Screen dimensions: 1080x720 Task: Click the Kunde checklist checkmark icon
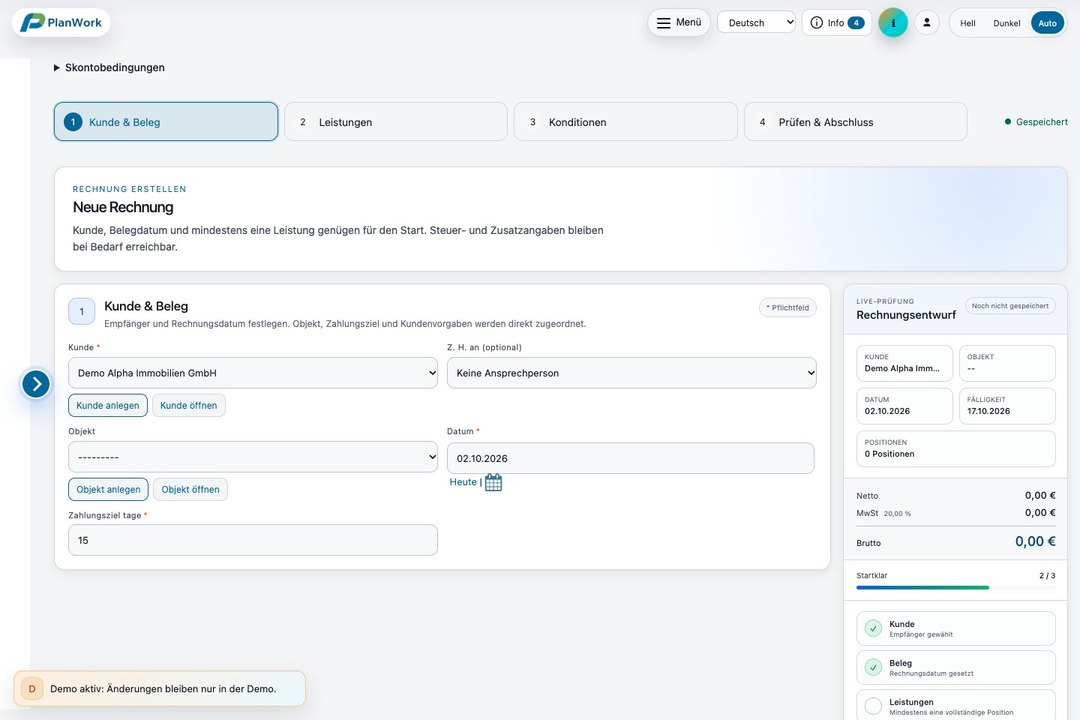click(x=873, y=628)
